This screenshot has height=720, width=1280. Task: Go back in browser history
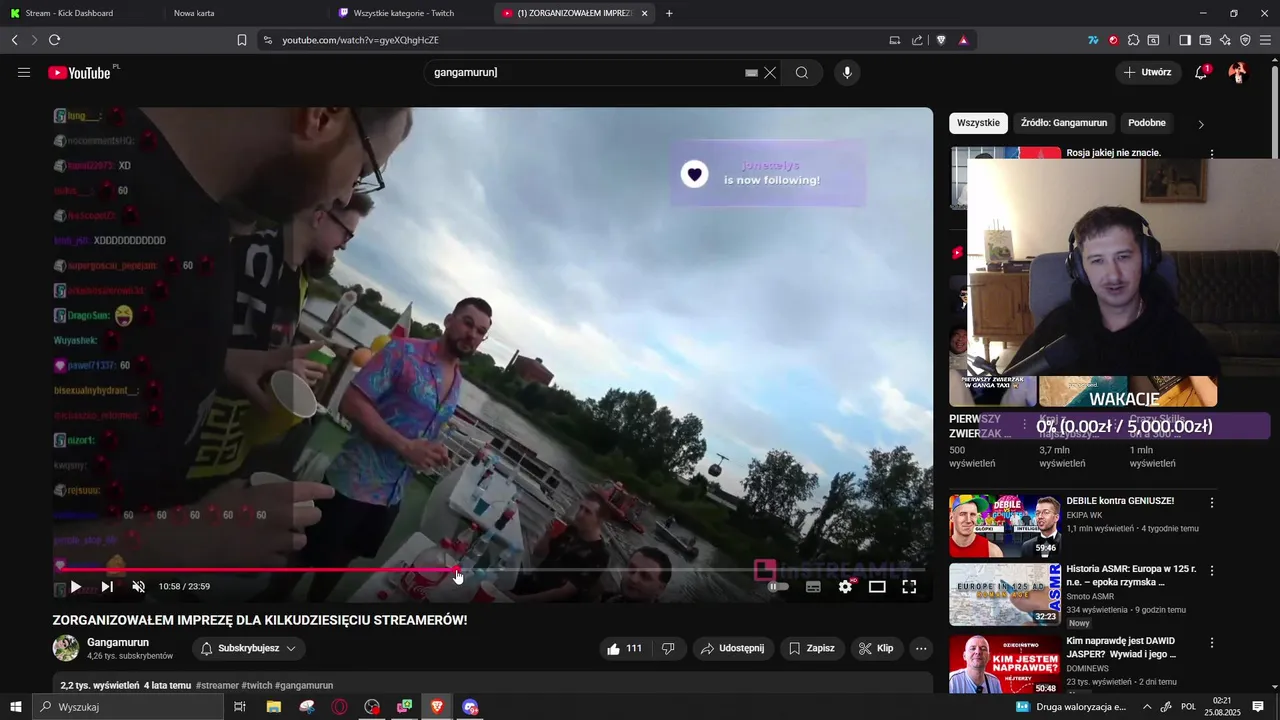coord(14,40)
